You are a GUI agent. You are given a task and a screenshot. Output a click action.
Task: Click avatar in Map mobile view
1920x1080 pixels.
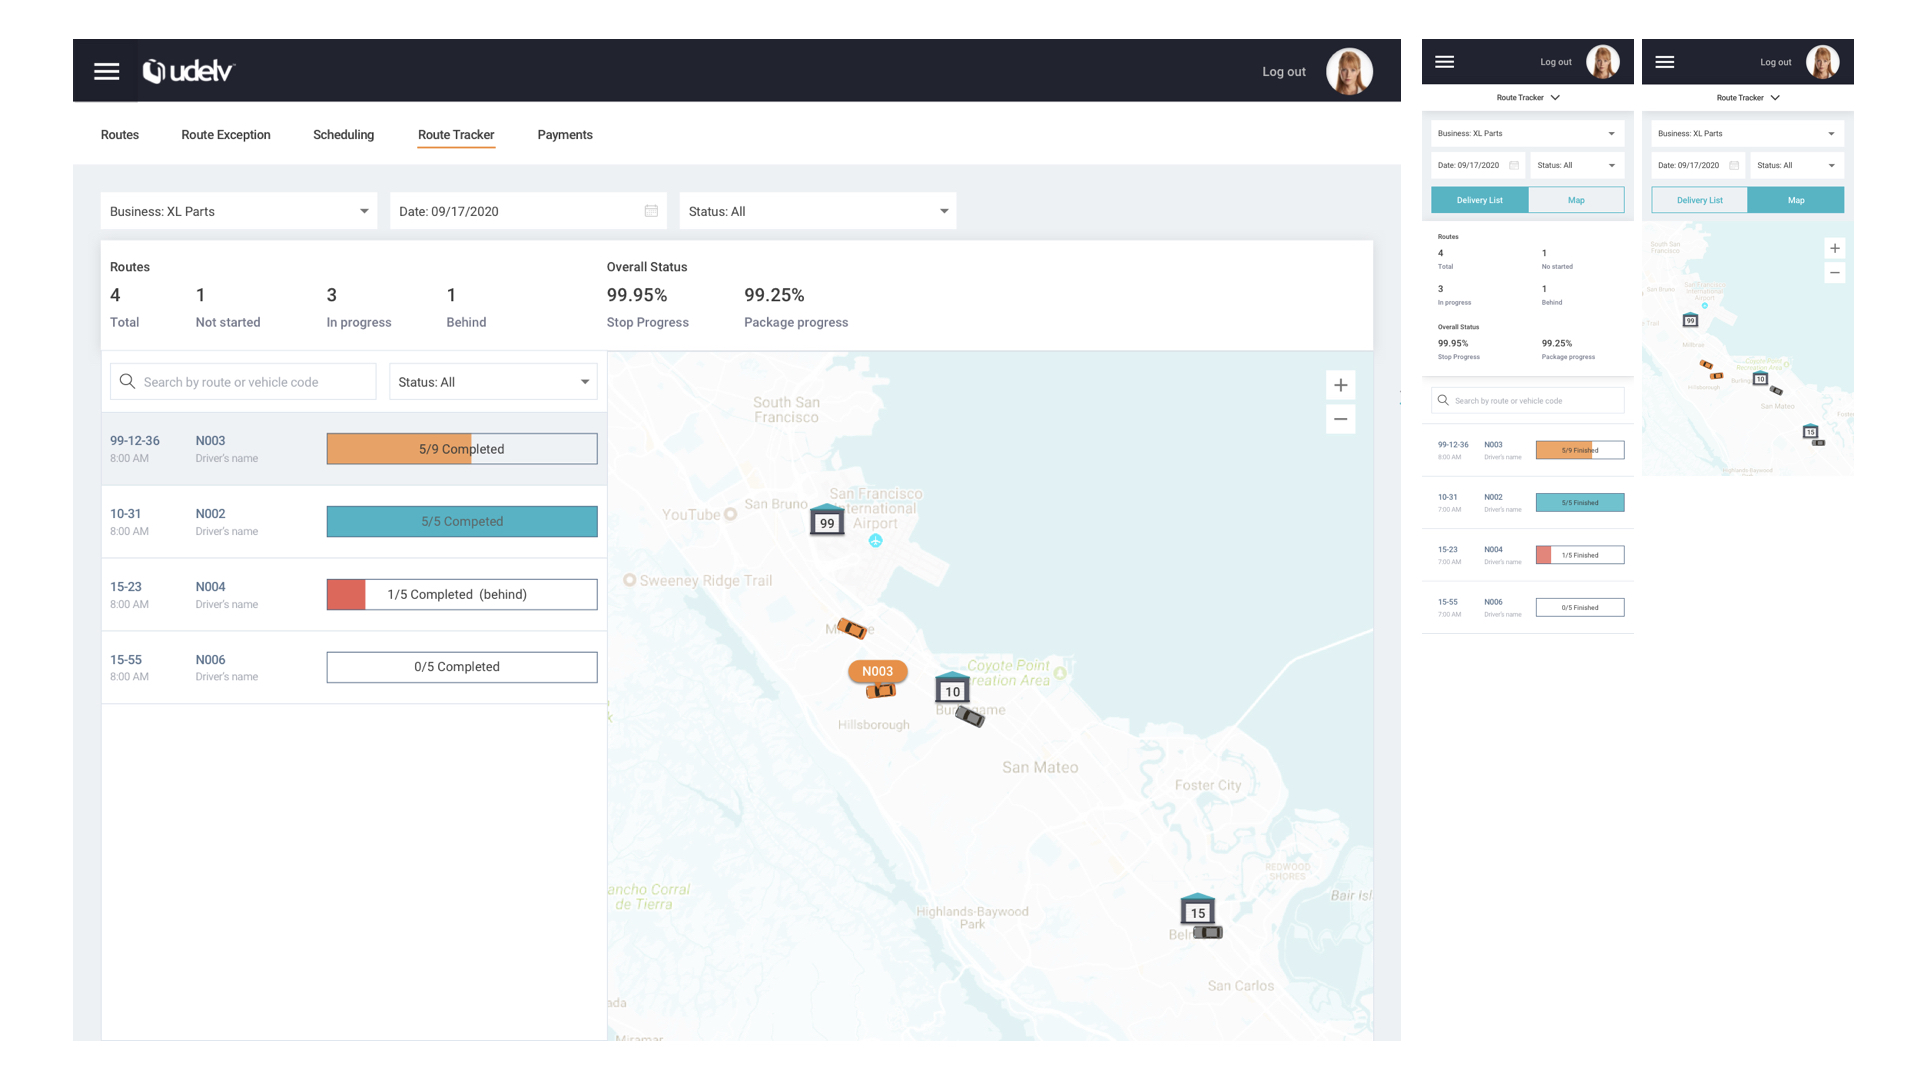click(x=1822, y=62)
